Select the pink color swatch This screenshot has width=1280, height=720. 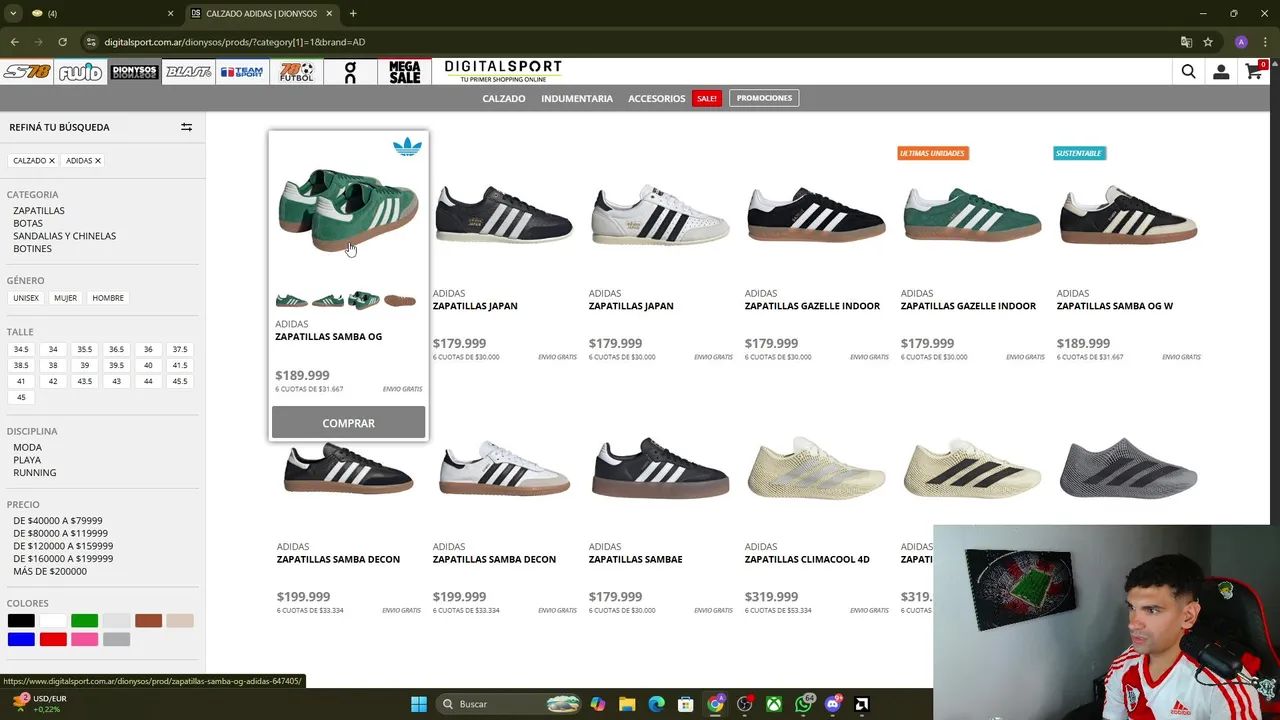(85, 639)
